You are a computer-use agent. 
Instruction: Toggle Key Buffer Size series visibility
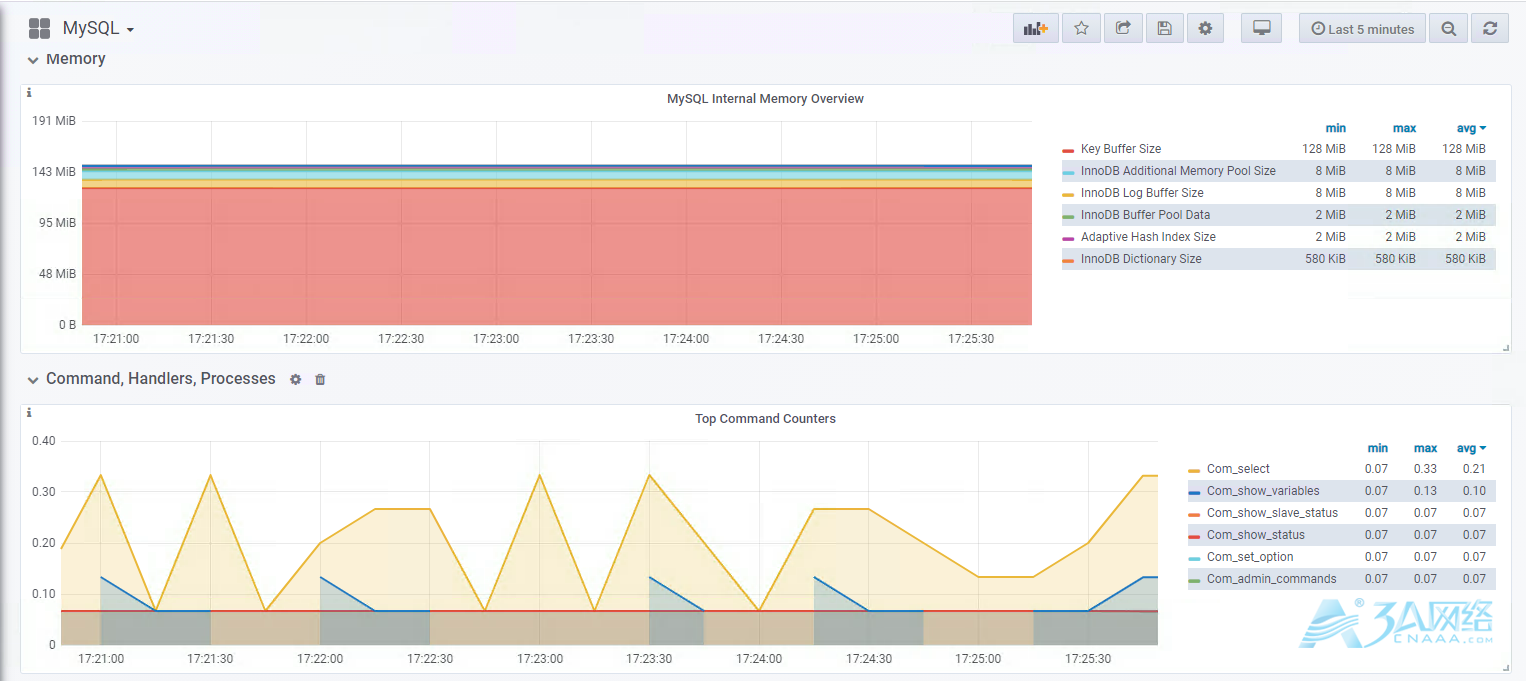1121,149
